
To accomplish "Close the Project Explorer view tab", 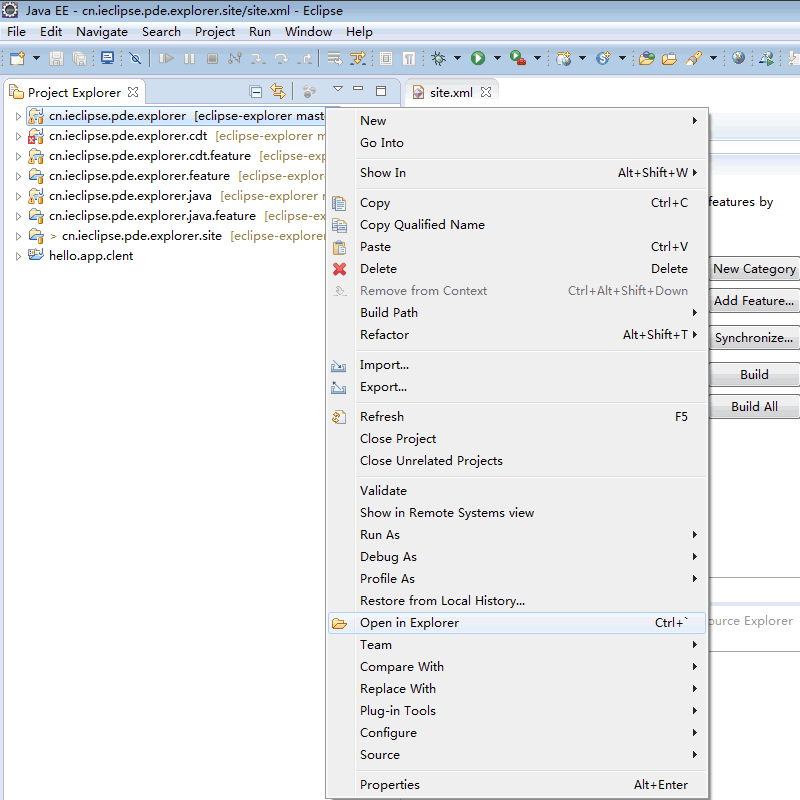I will click(133, 92).
